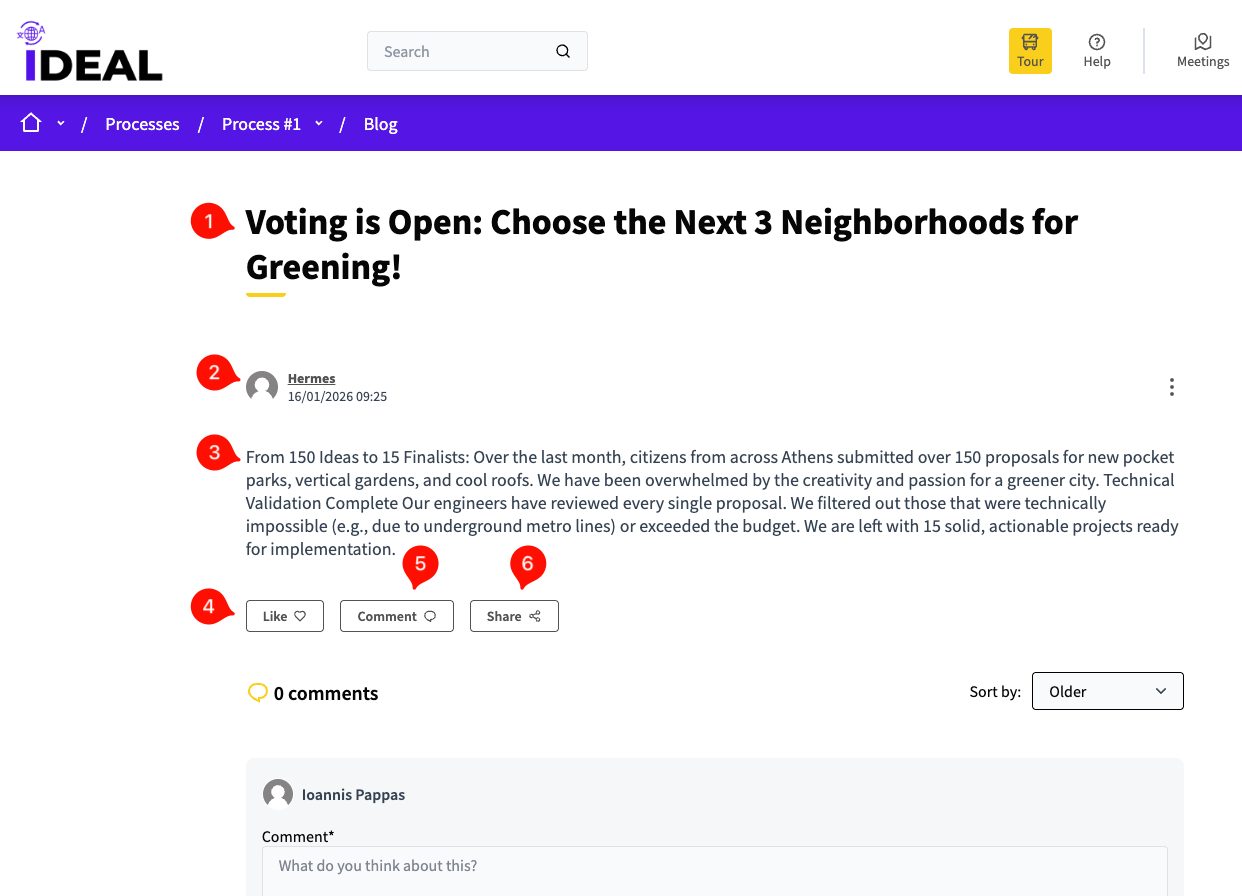Viewport: 1242px width, 896px height.
Task: Expand the home breadcrumb dropdown chevron
Action: 61,123
